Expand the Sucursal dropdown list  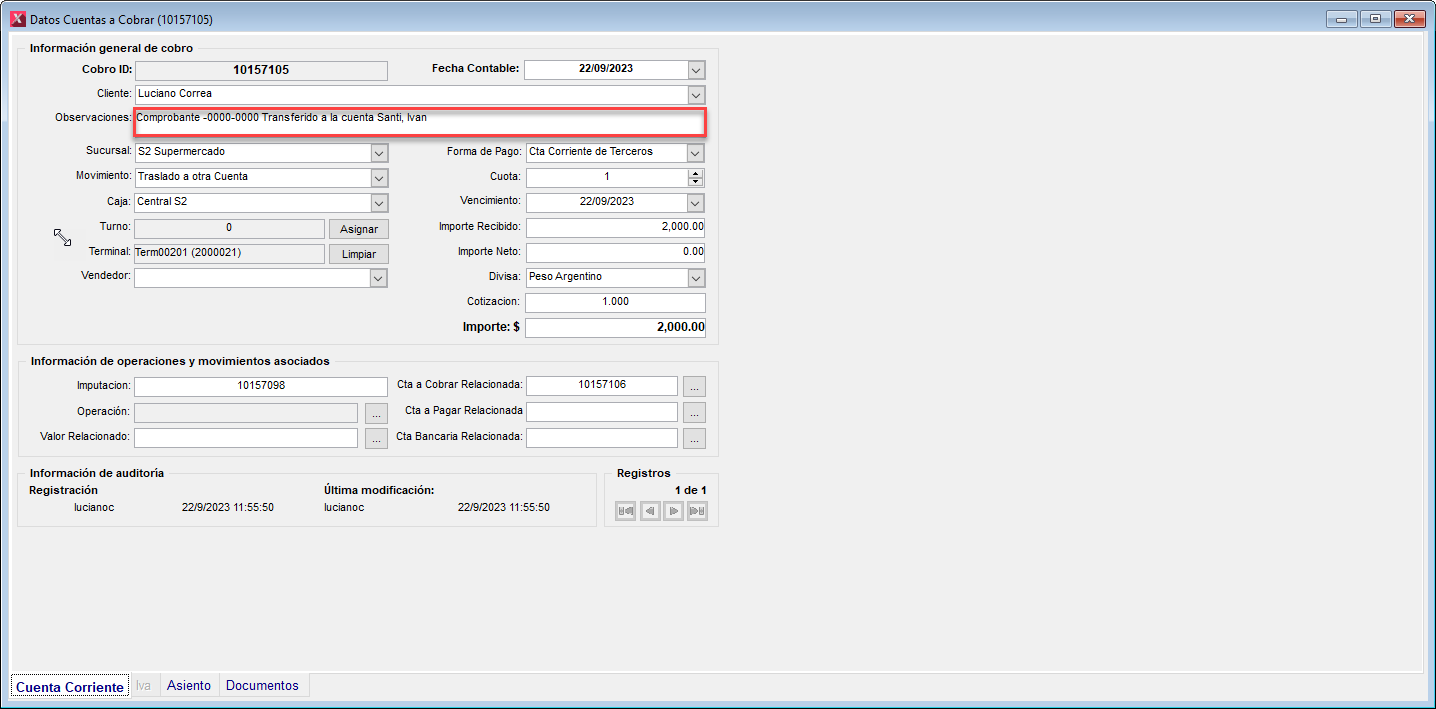379,153
